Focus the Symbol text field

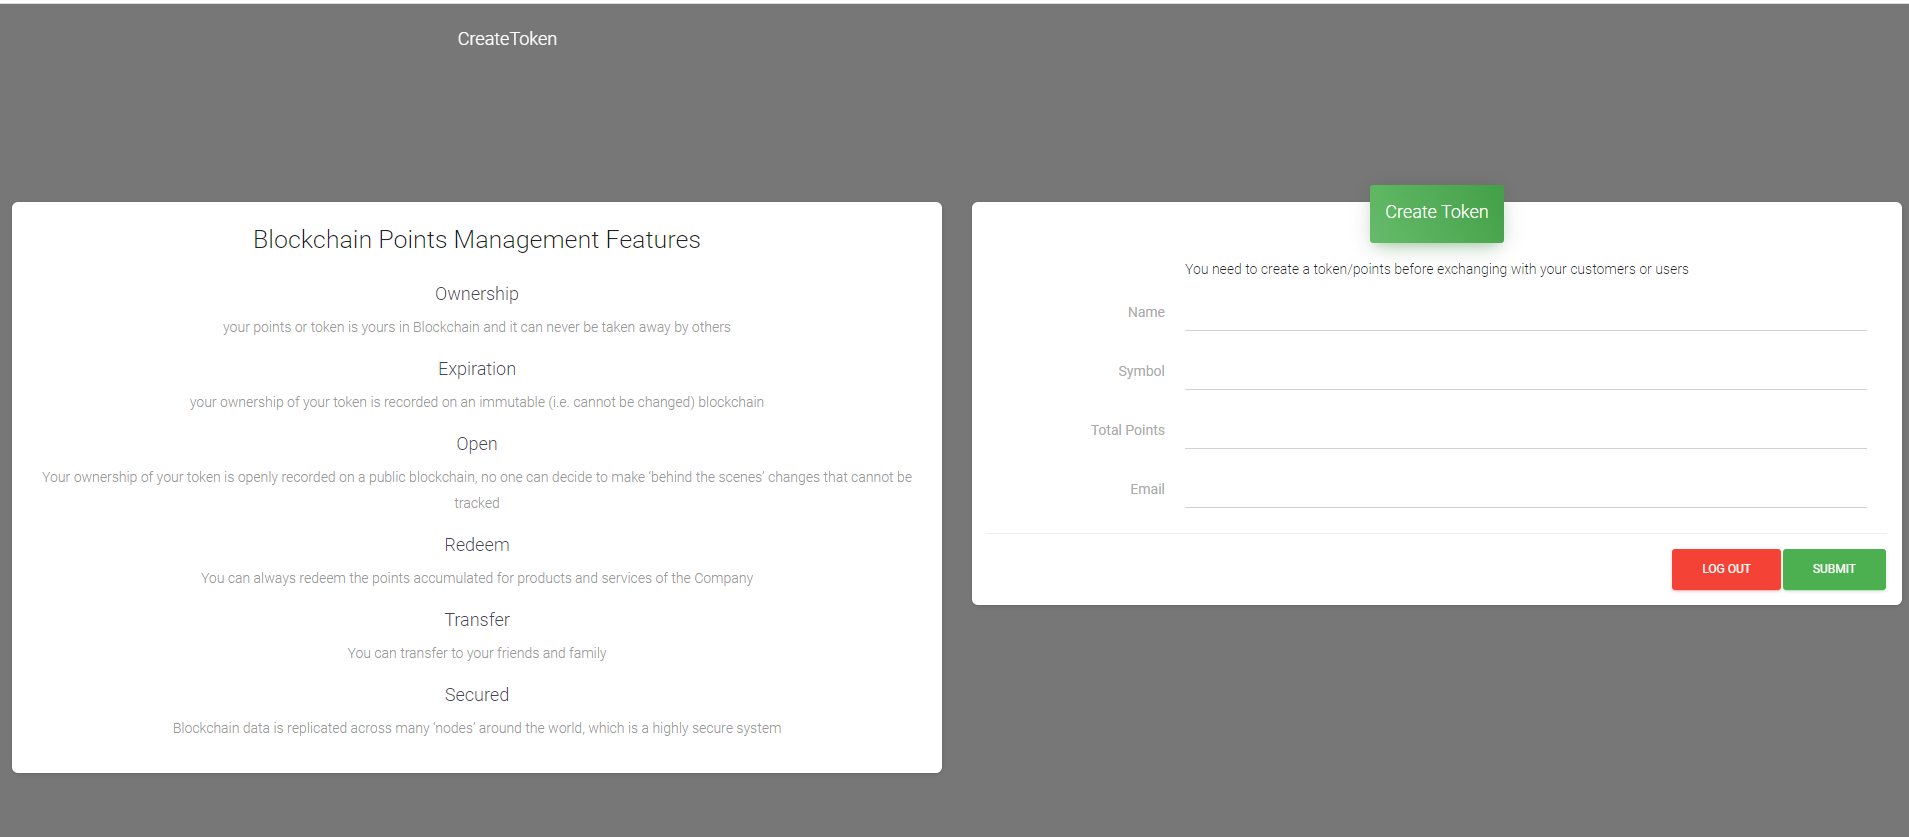pyautogui.click(x=1525, y=373)
